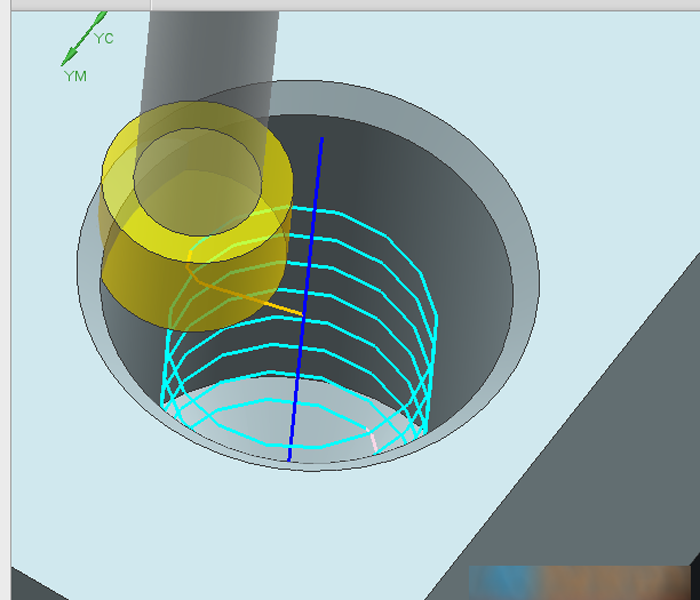Click the bottom end of blue line

[x=290, y=459]
